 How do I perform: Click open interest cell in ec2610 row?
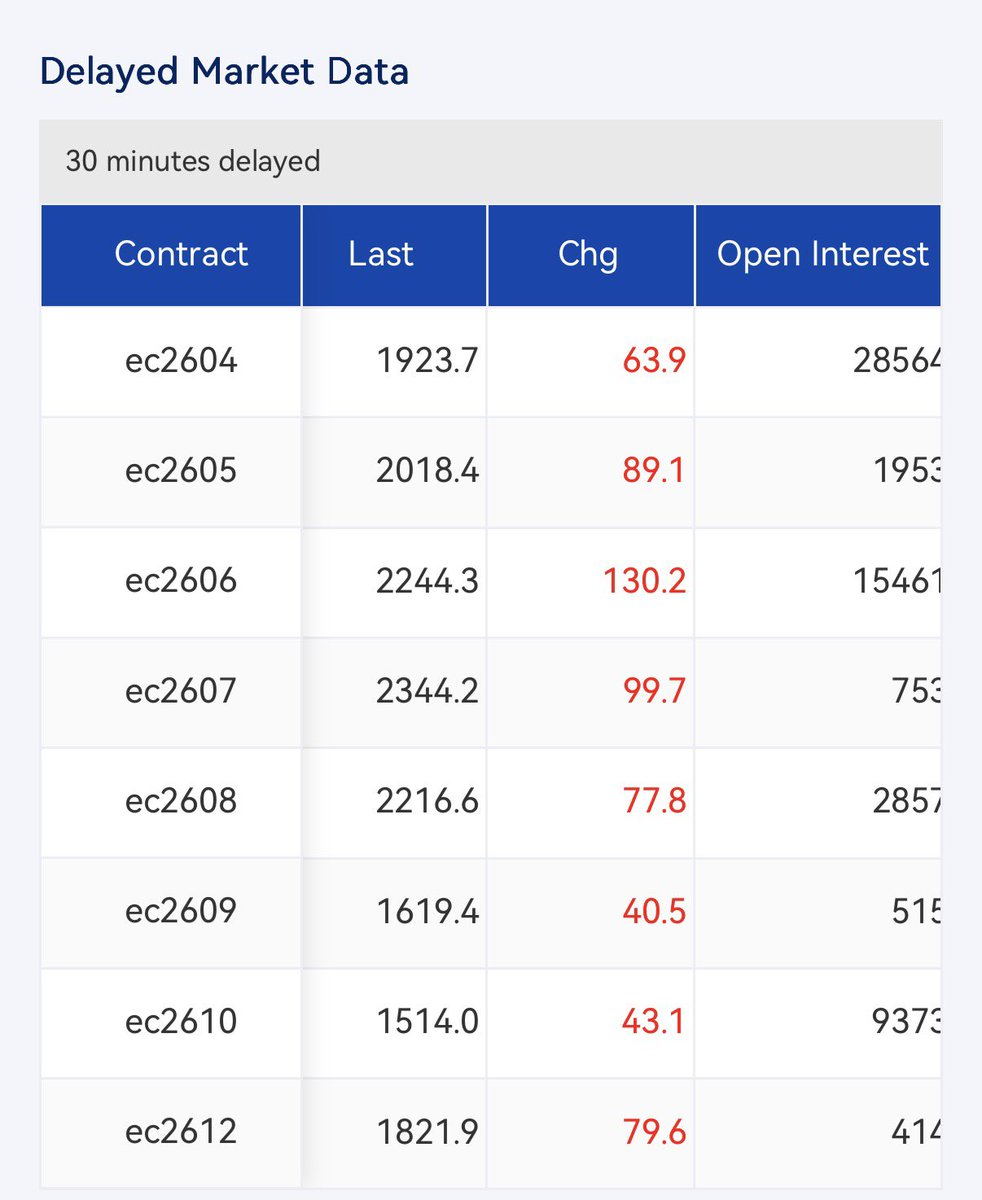(x=818, y=1022)
